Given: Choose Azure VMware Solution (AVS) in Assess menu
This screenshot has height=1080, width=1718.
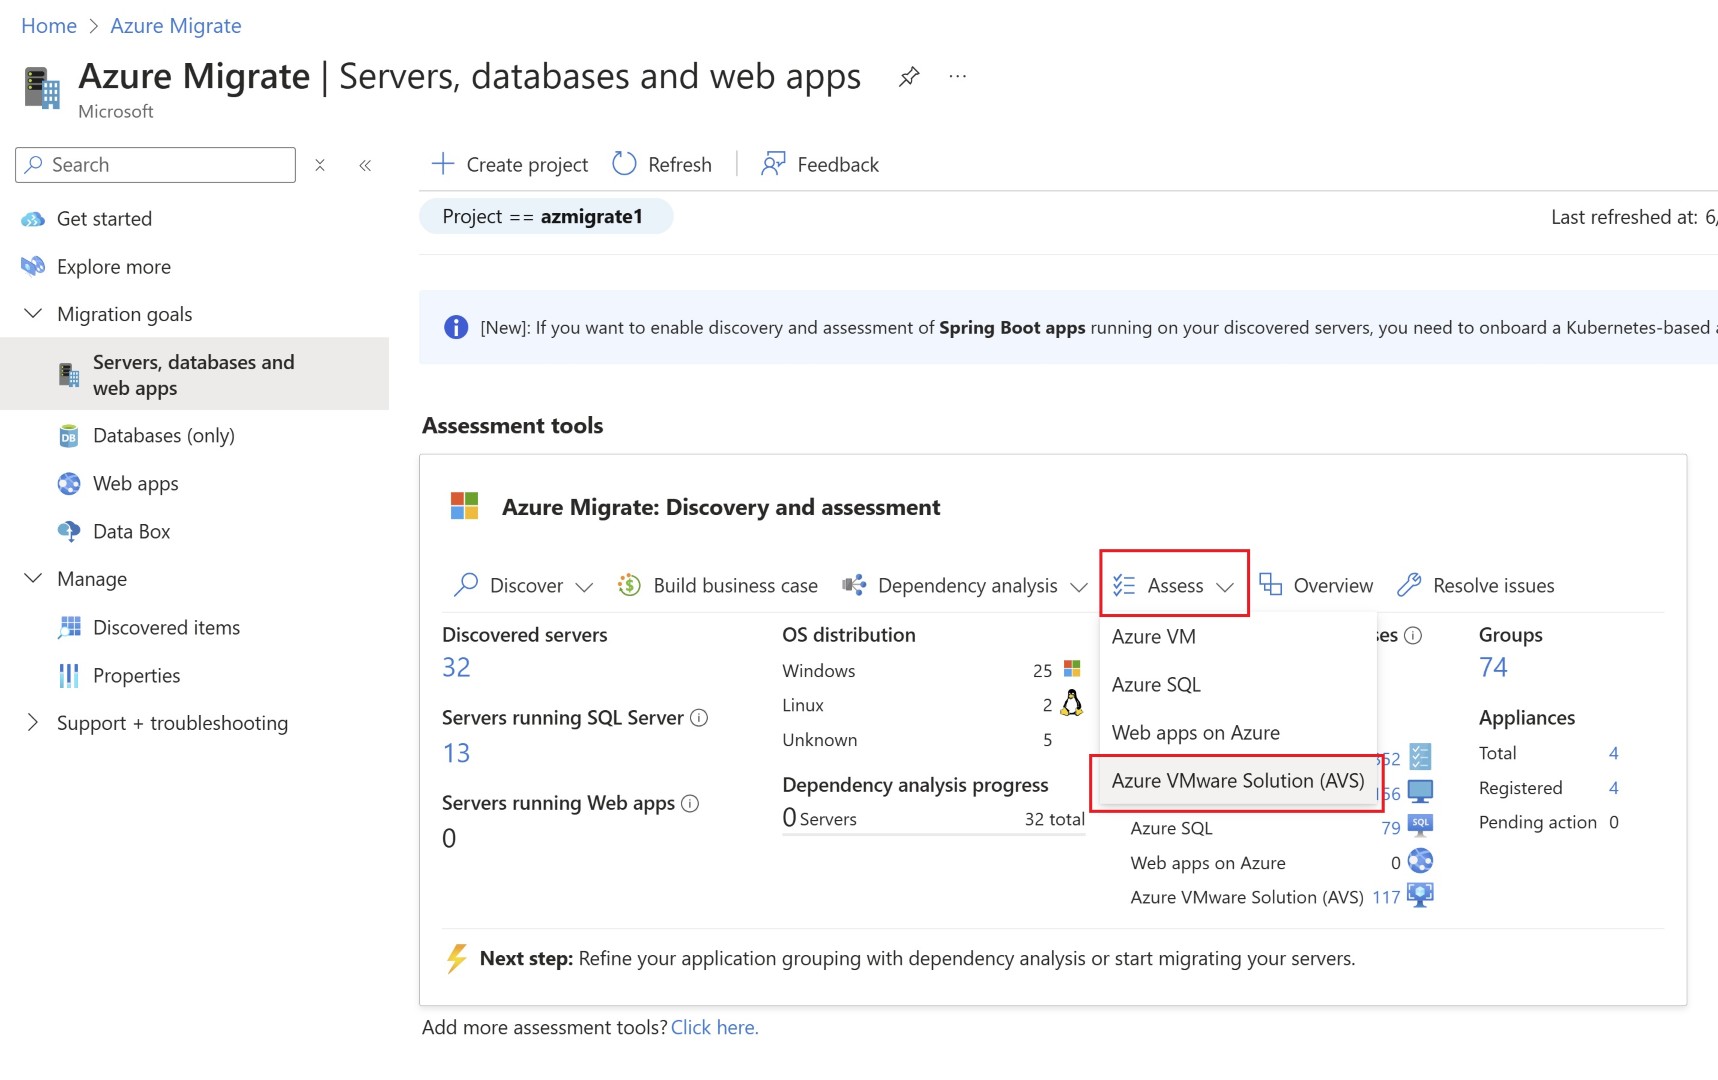Looking at the screenshot, I should pyautogui.click(x=1238, y=781).
